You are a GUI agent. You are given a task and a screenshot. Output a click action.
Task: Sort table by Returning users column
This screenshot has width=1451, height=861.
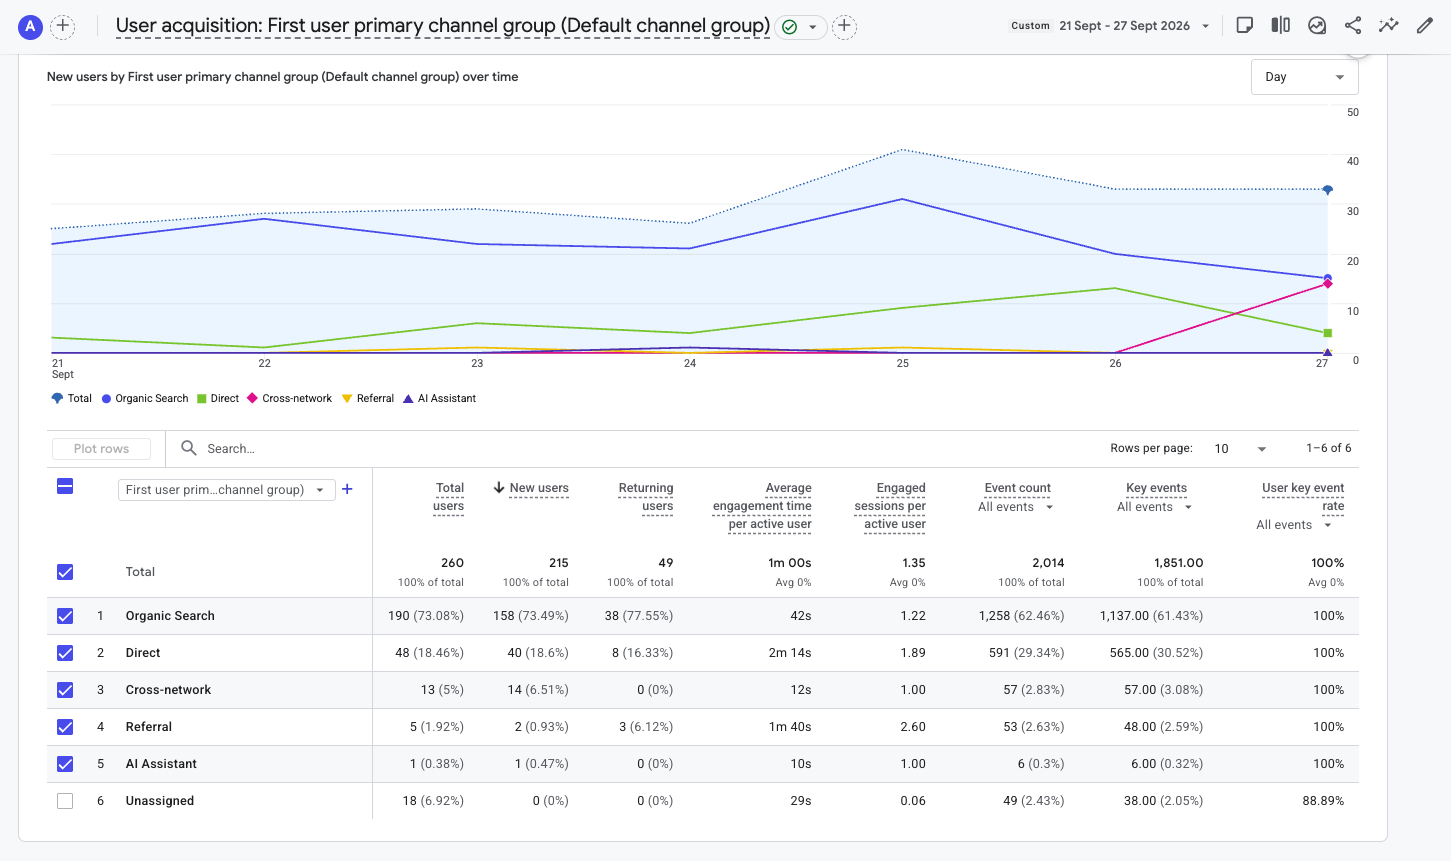click(646, 497)
